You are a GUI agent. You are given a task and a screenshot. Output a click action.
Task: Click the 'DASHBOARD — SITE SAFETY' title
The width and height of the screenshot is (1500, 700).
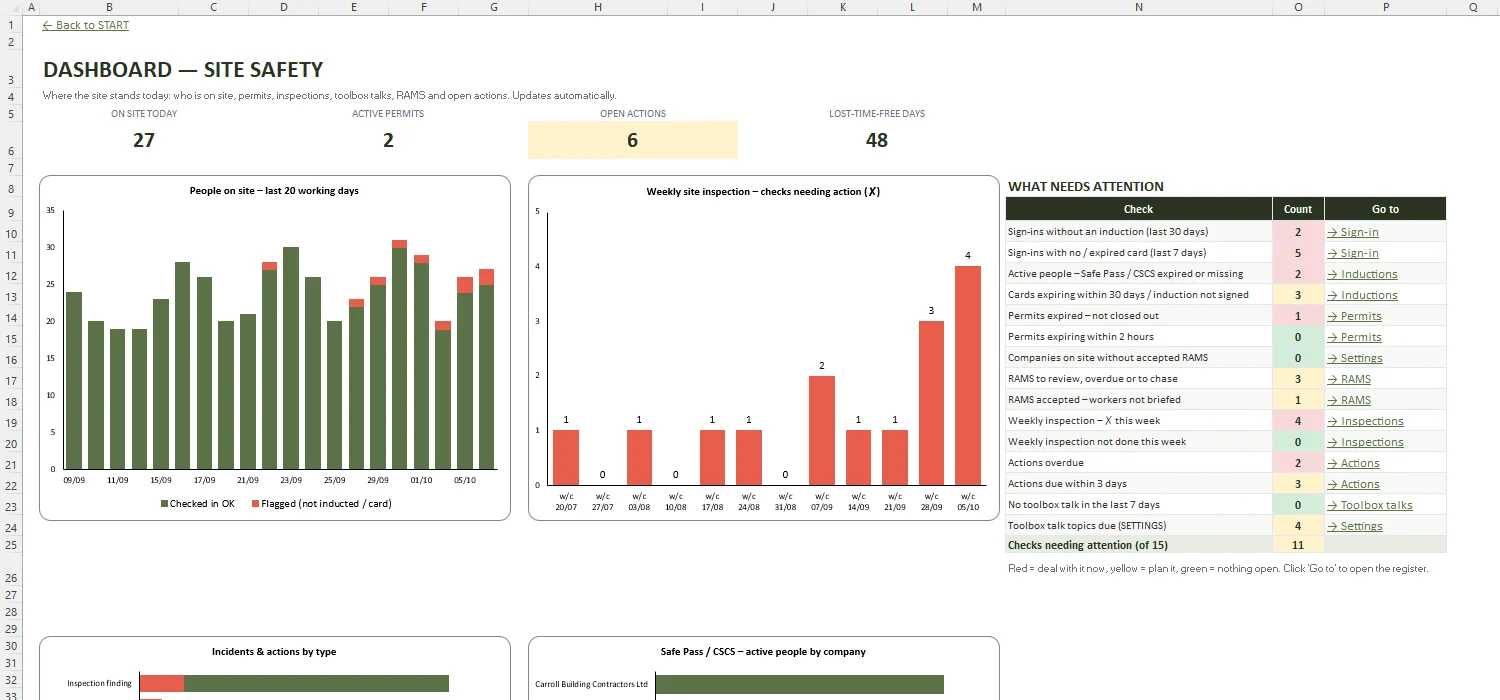pyautogui.click(x=183, y=70)
